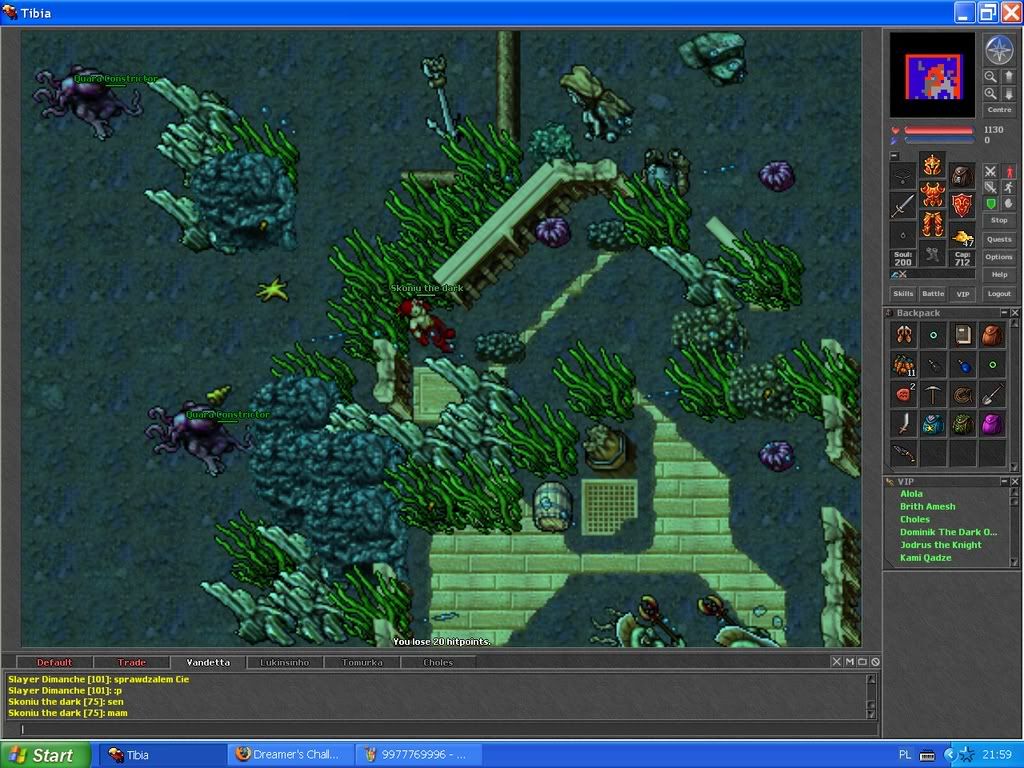Move minimap one floor down

point(1008,93)
